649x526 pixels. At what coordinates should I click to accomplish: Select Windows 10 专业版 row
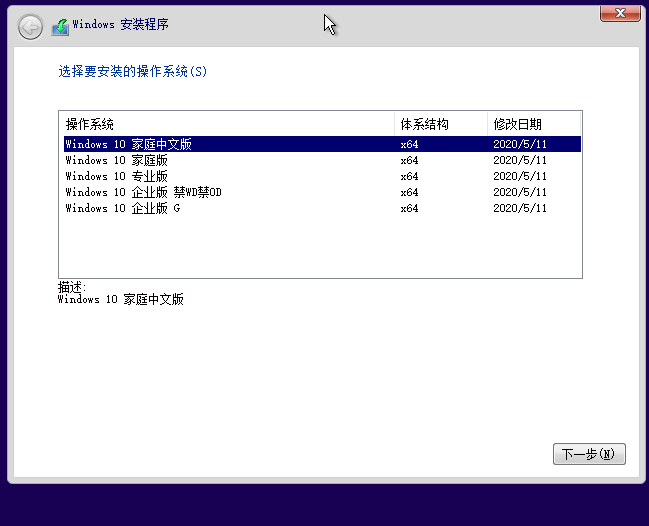322,176
